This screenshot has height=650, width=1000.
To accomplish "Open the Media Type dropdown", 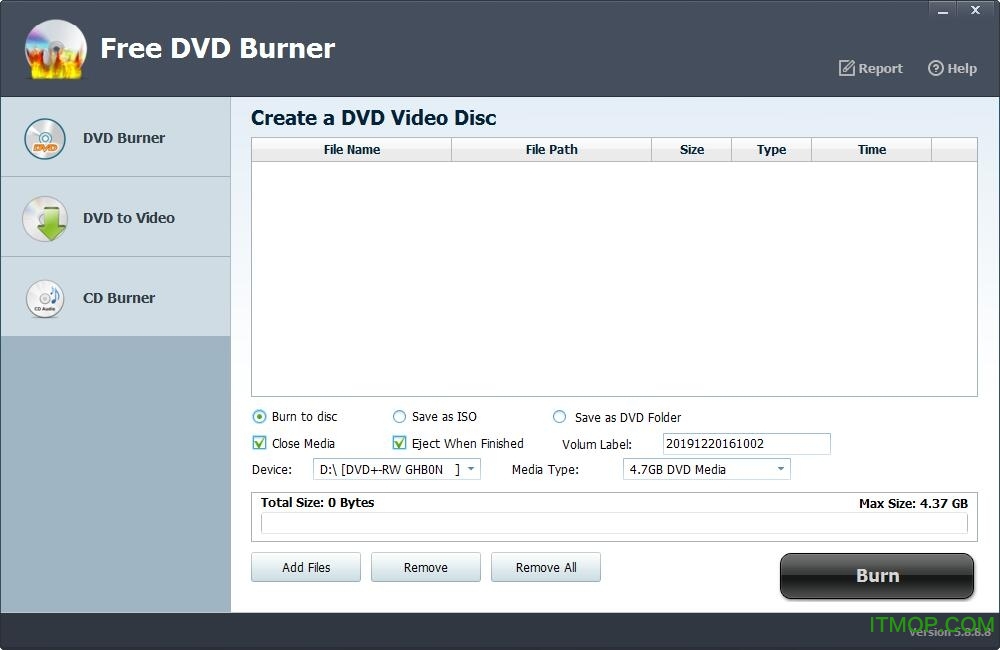I will (707, 469).
